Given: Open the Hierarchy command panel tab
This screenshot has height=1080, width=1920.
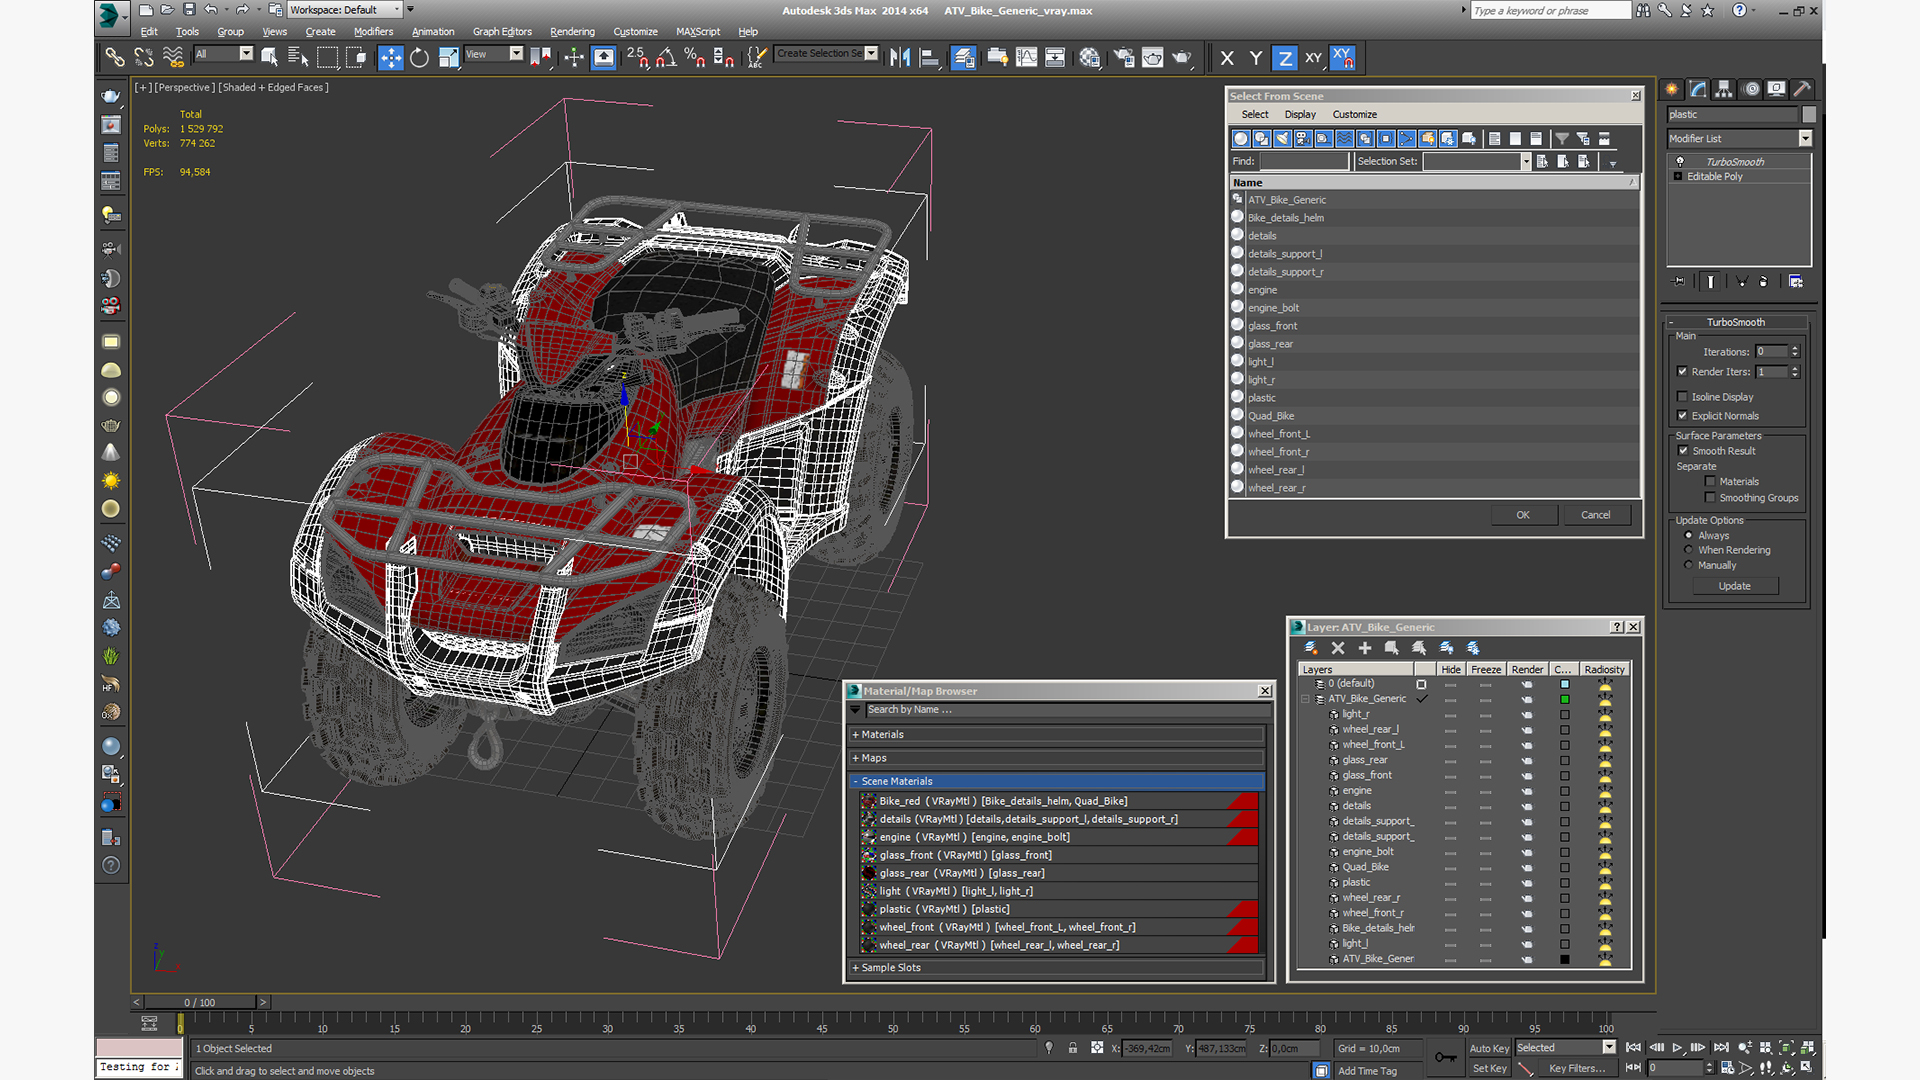Looking at the screenshot, I should tap(1724, 89).
